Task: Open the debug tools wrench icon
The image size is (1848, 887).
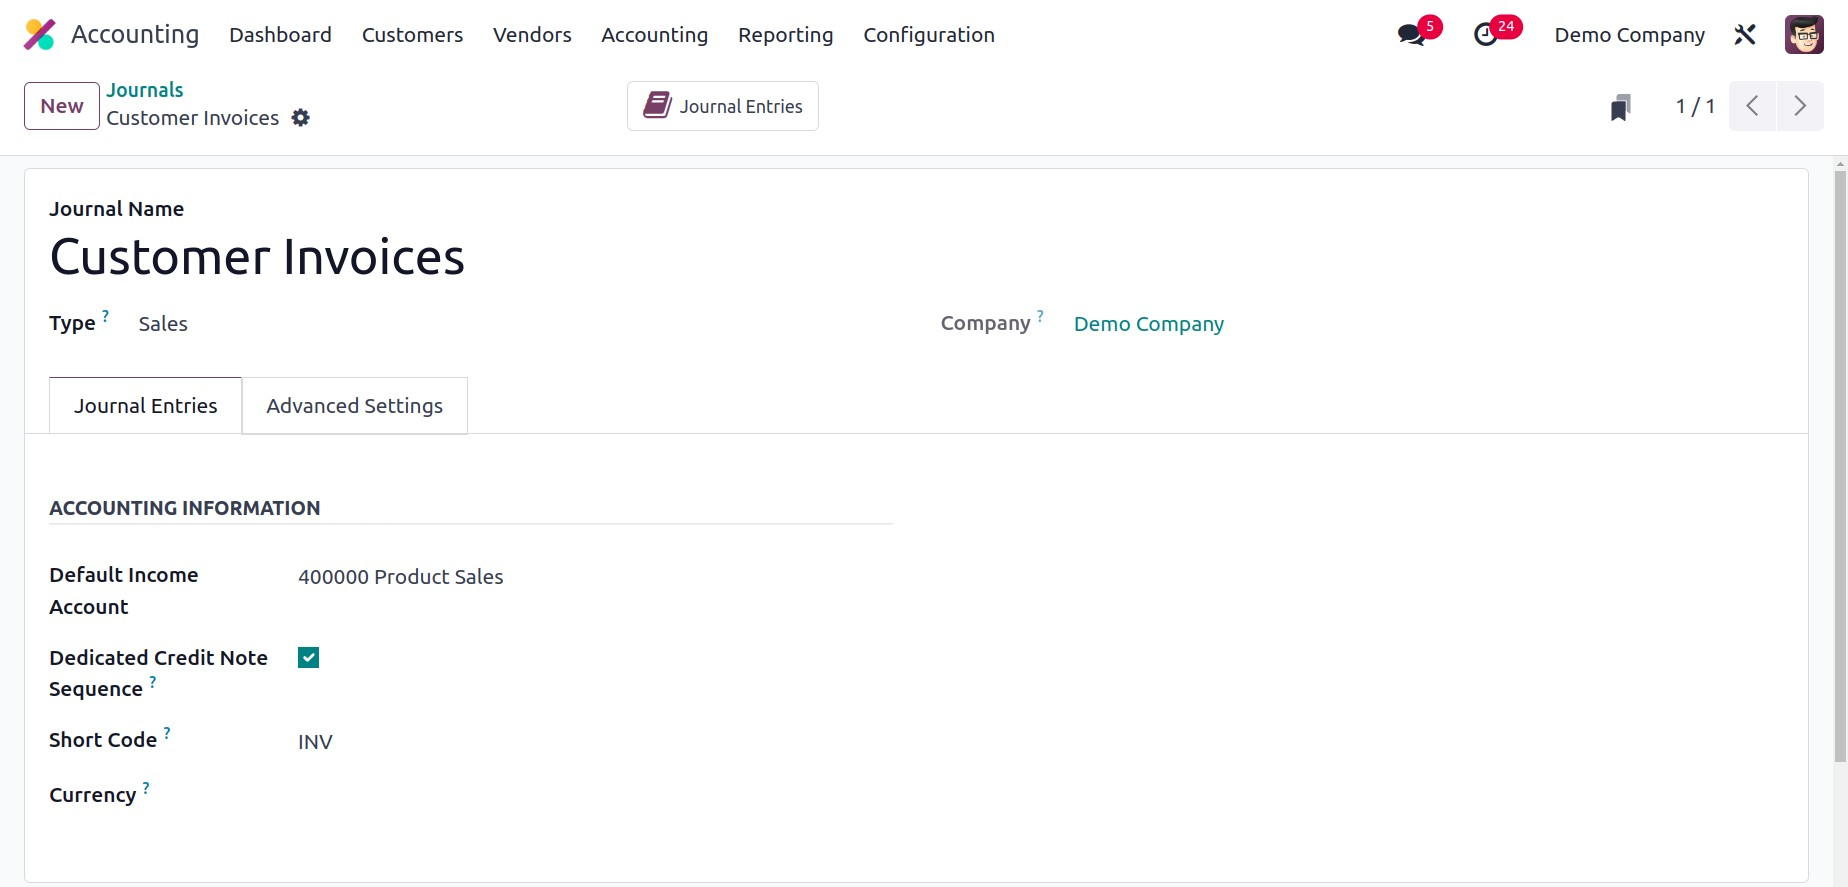Action: click(x=1745, y=35)
